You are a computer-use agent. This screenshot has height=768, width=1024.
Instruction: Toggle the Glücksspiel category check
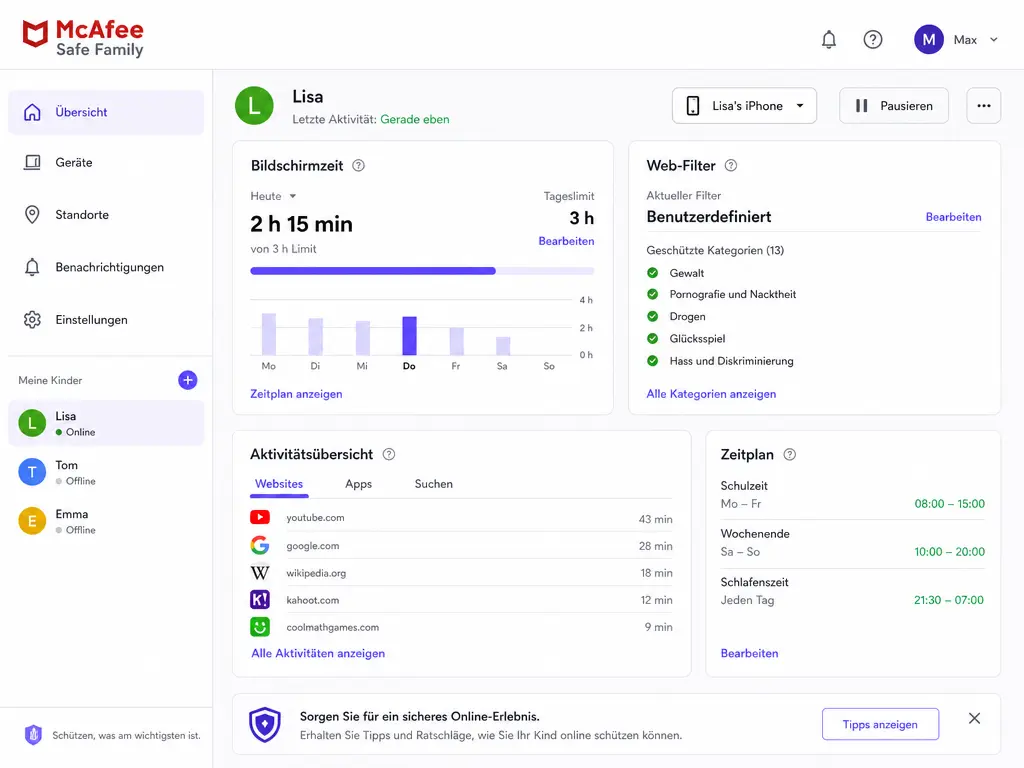coord(652,338)
